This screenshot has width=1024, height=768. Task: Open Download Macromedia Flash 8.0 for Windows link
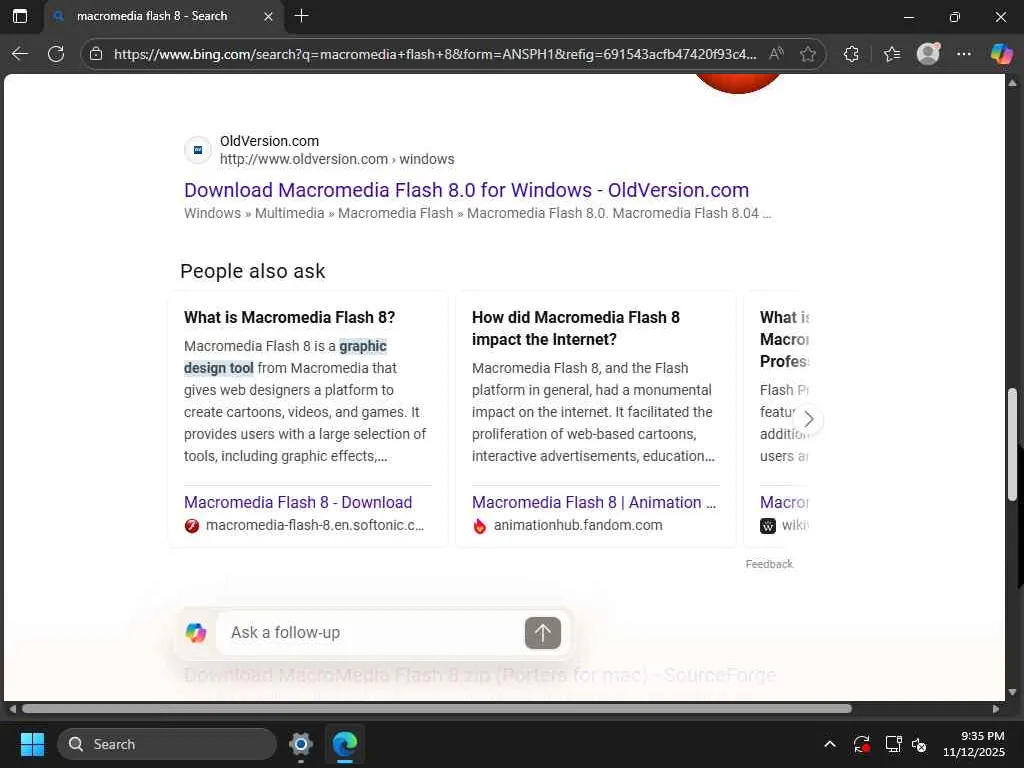coord(466,190)
